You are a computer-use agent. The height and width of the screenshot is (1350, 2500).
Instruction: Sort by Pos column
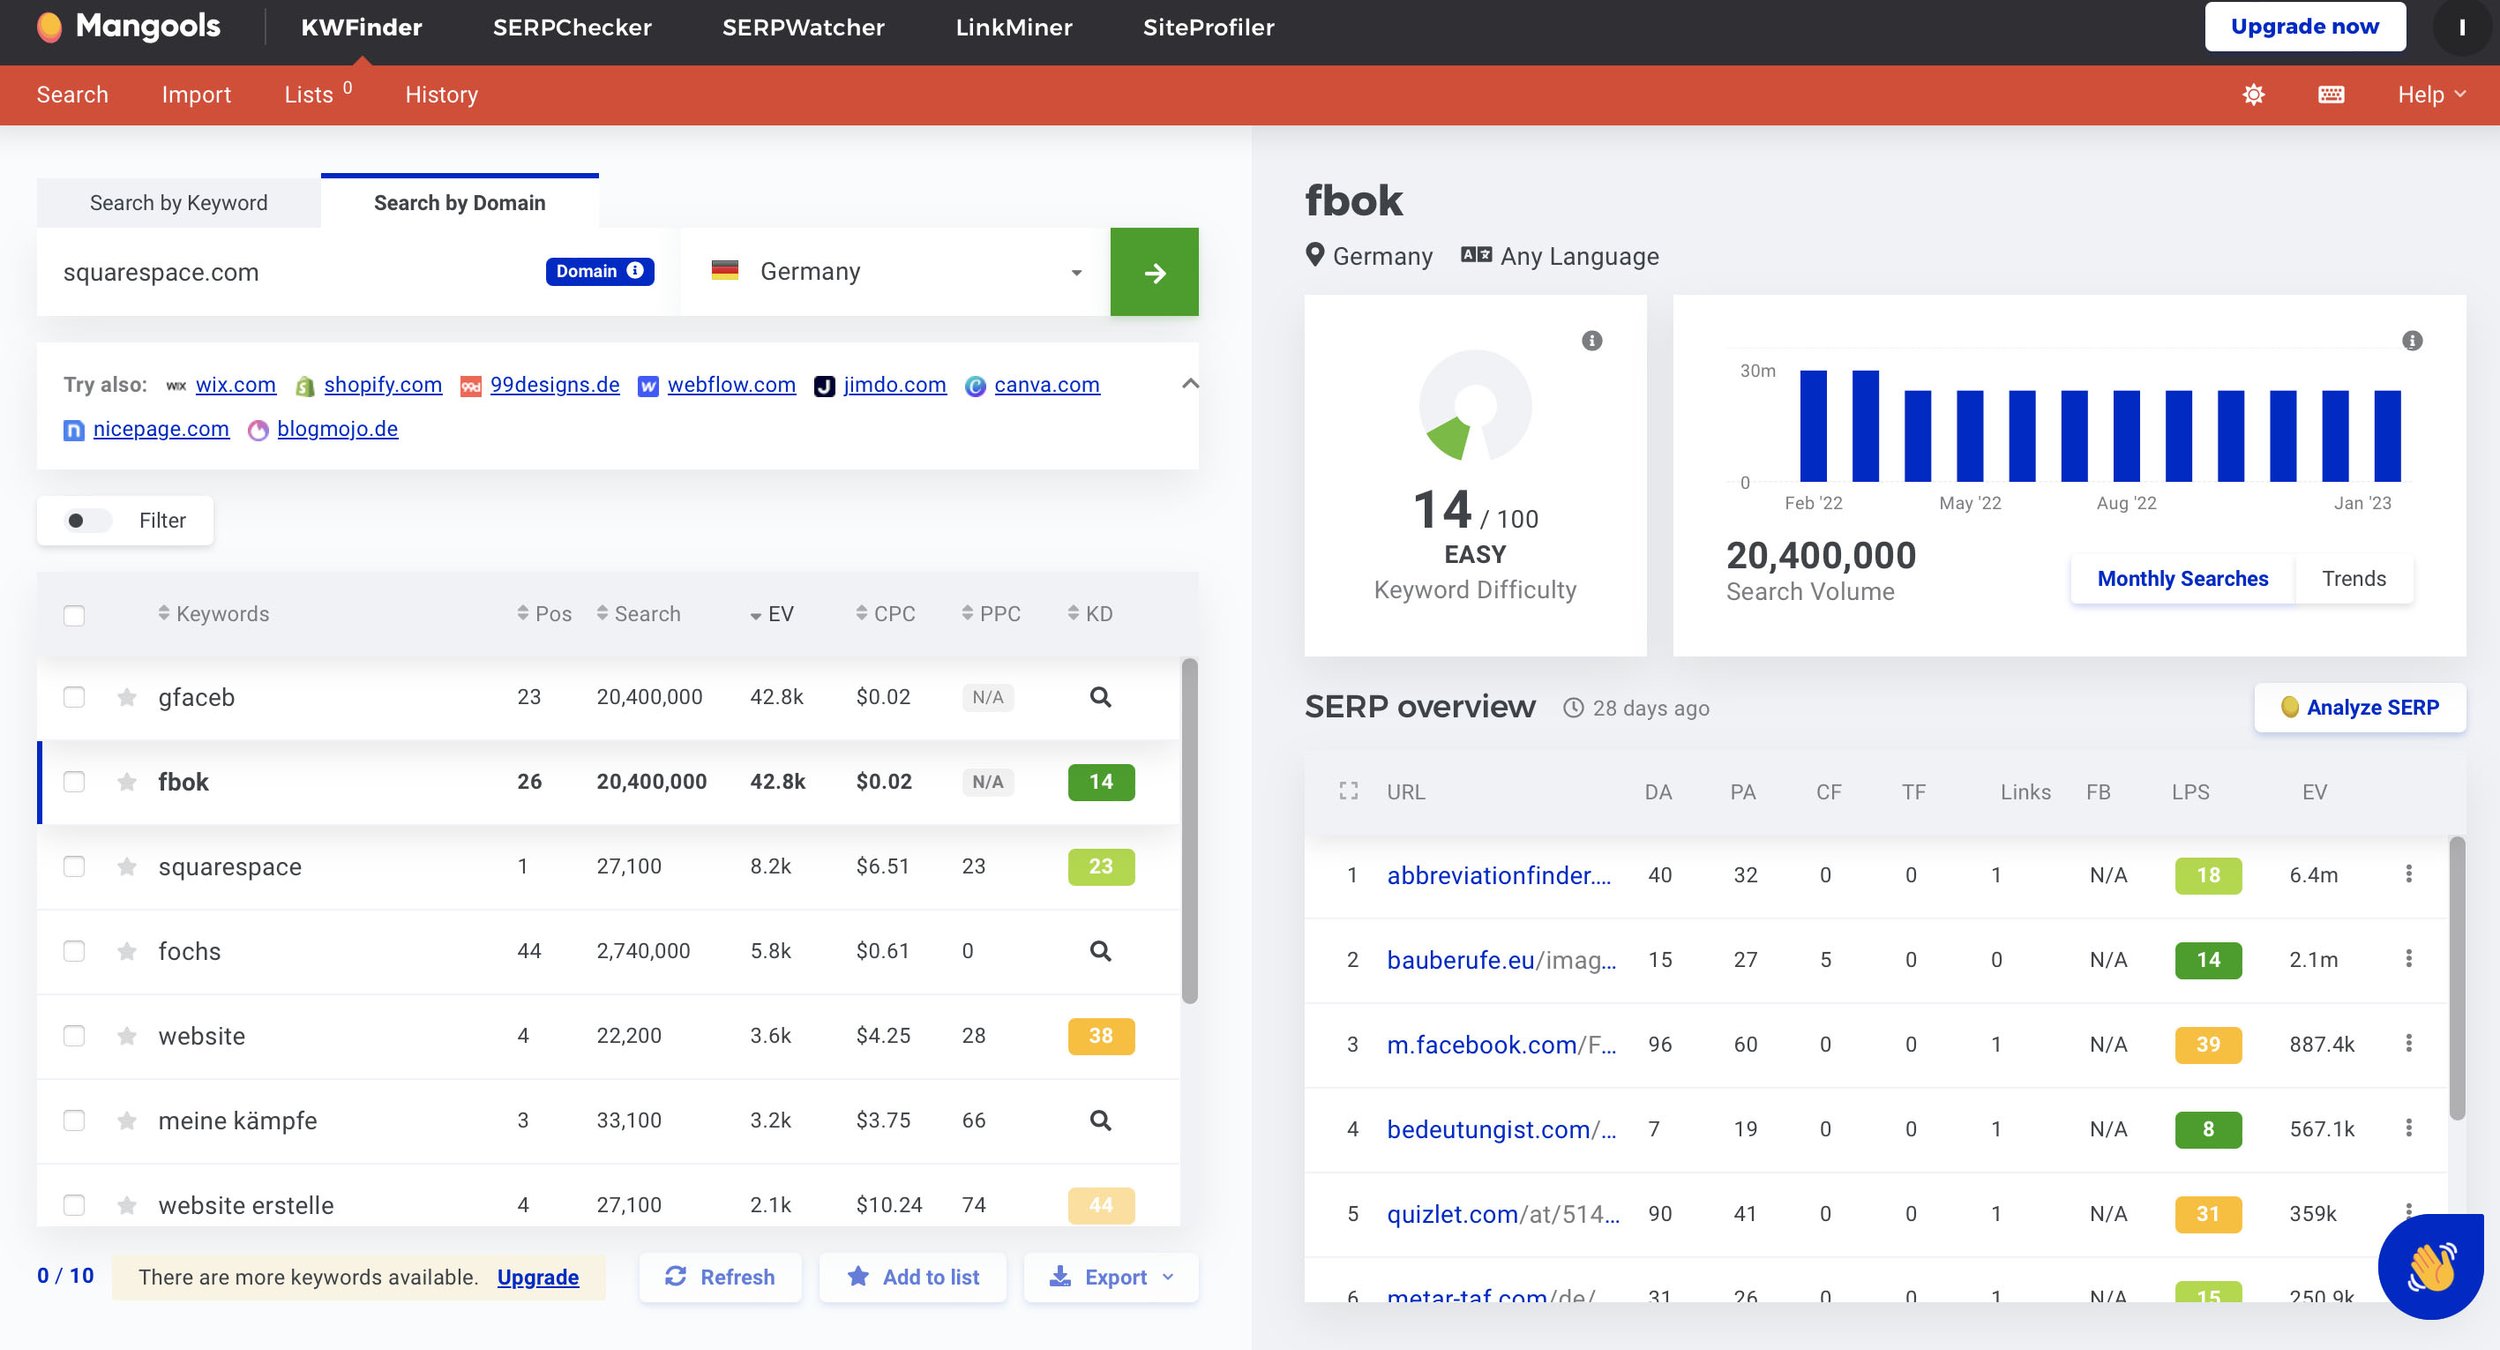point(544,614)
